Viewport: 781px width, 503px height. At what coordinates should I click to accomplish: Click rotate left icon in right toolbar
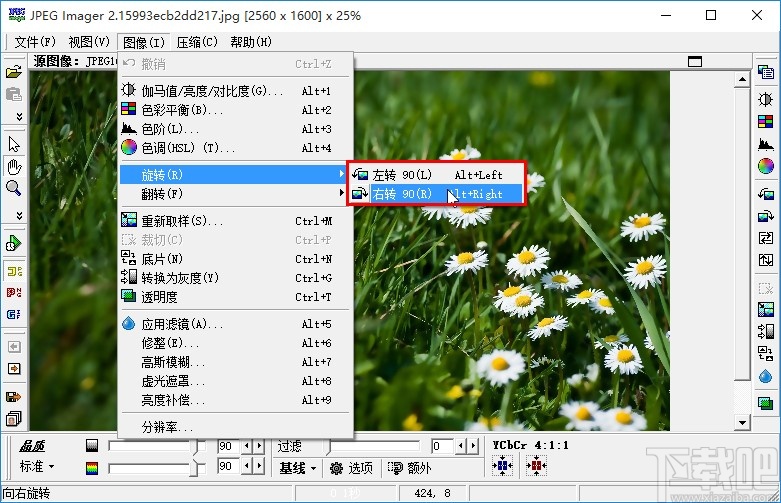click(766, 193)
